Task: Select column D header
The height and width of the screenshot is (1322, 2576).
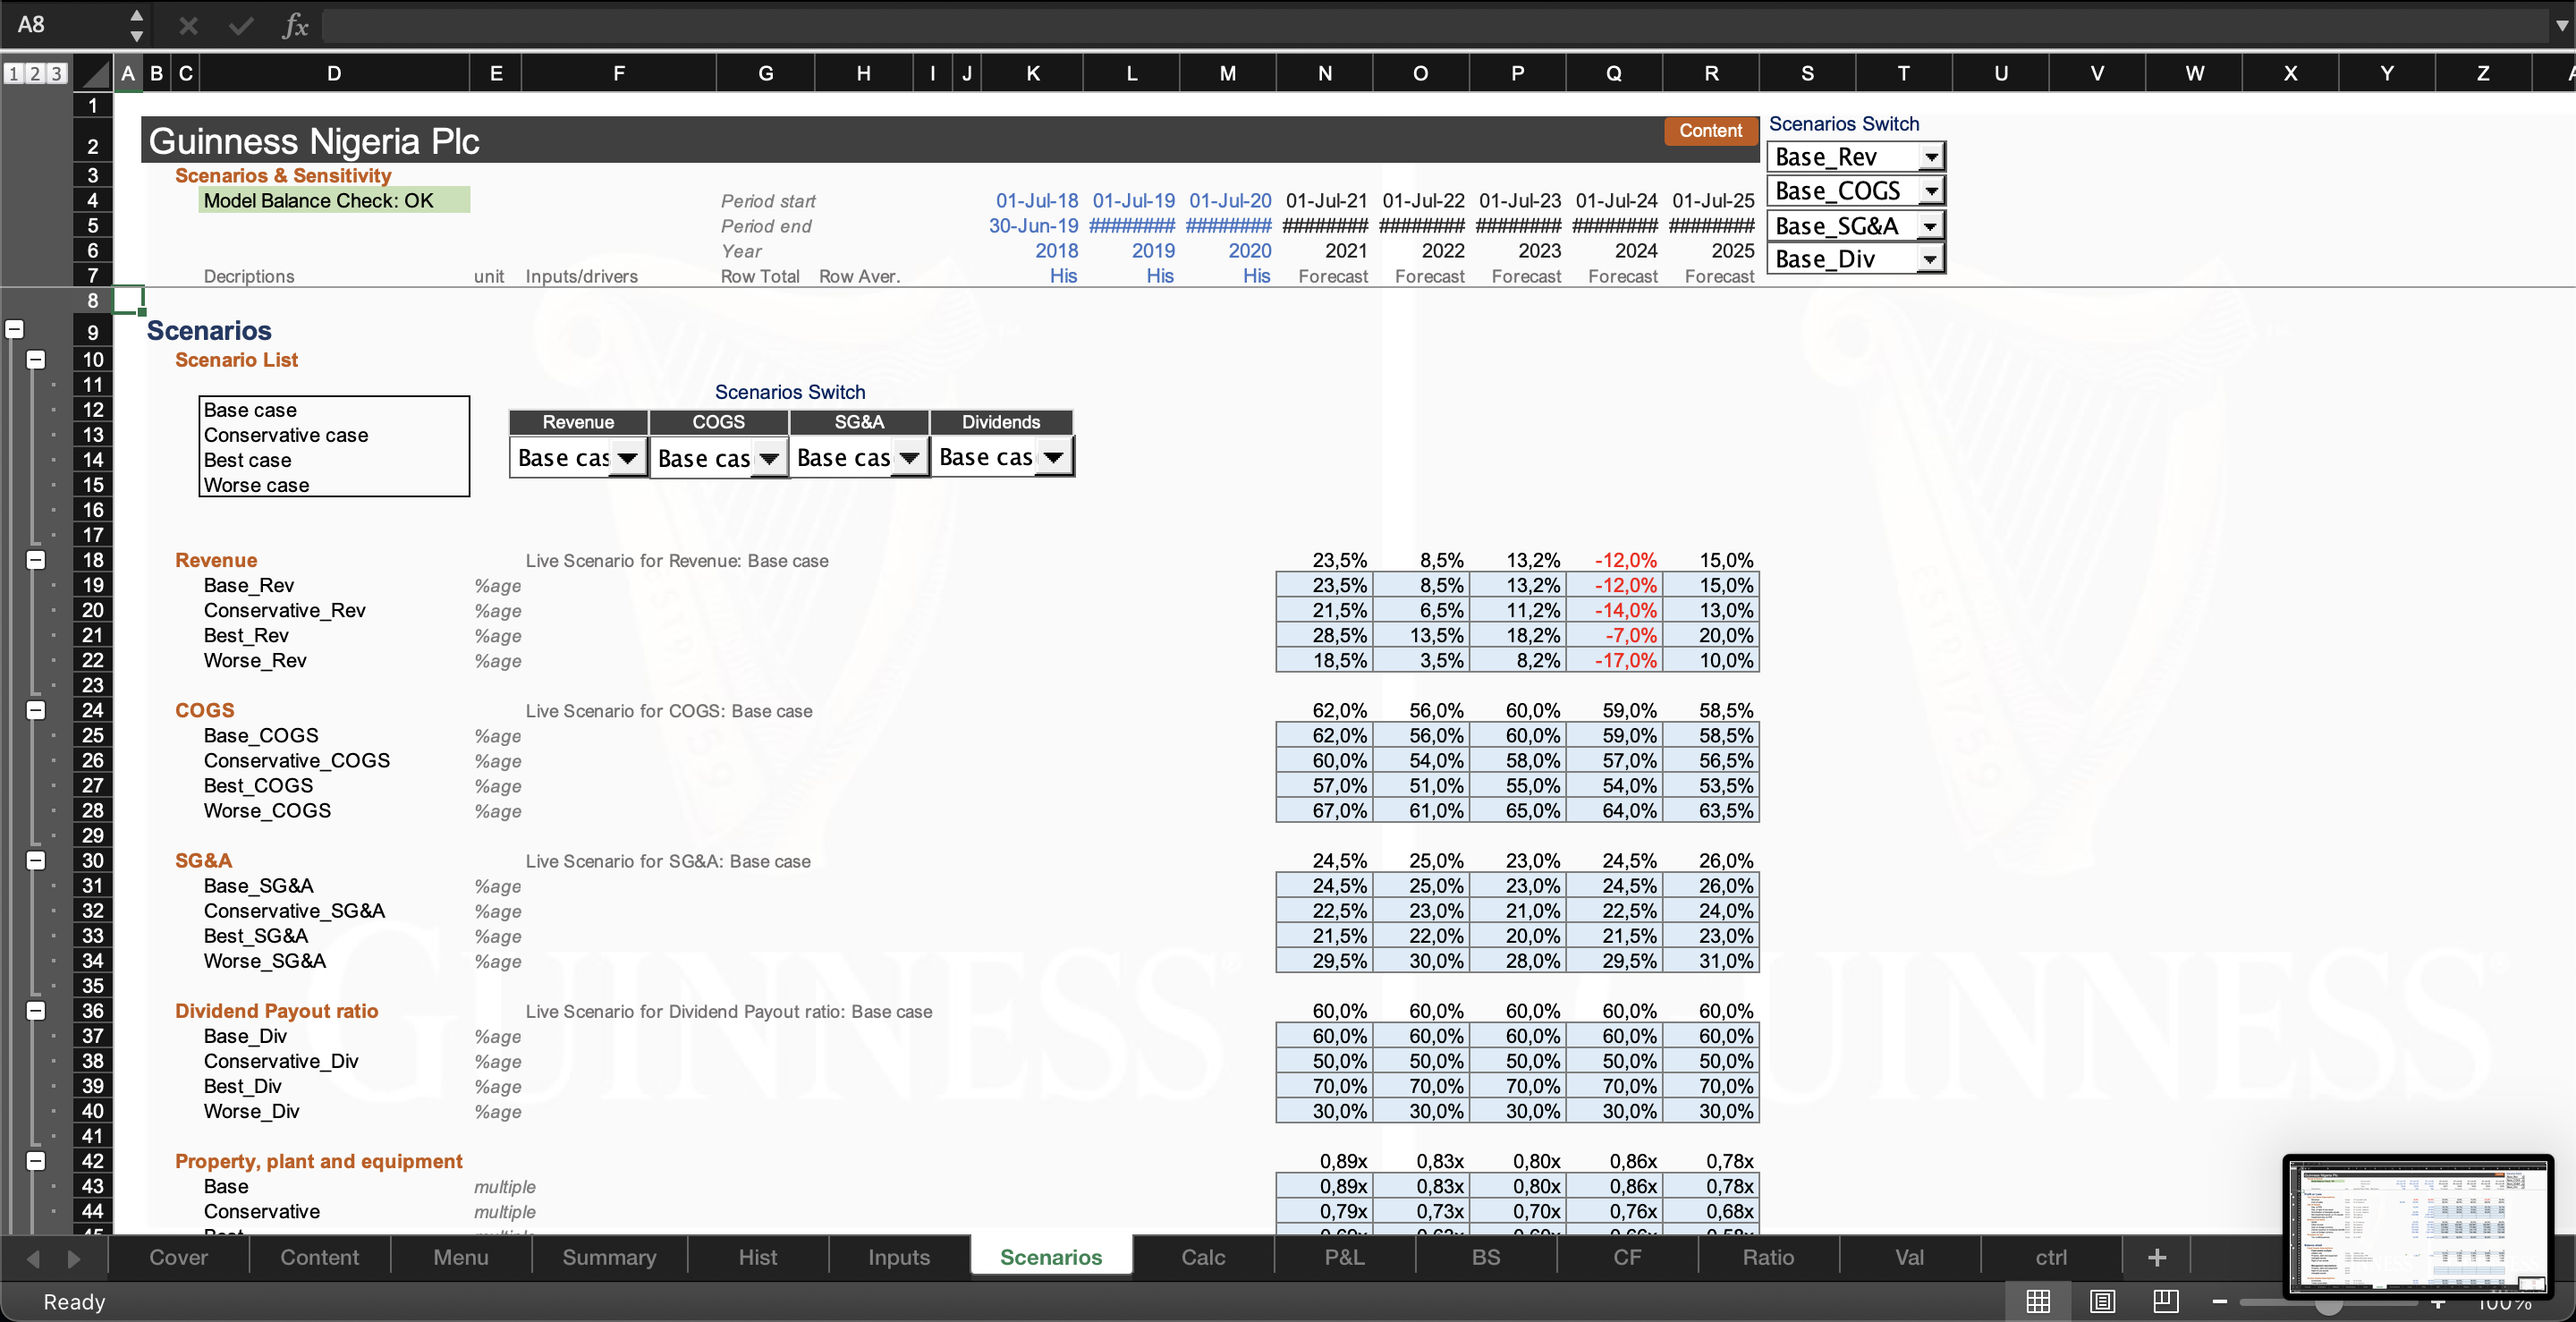Action: 334,73
